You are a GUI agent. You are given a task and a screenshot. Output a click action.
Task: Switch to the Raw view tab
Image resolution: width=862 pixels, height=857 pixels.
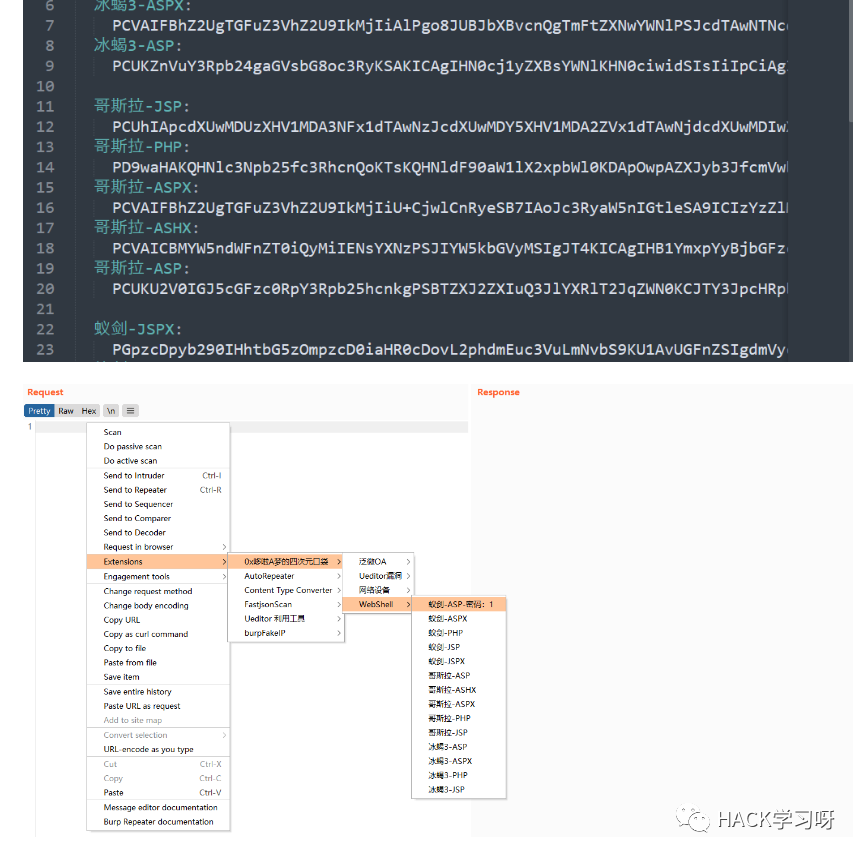(66, 411)
